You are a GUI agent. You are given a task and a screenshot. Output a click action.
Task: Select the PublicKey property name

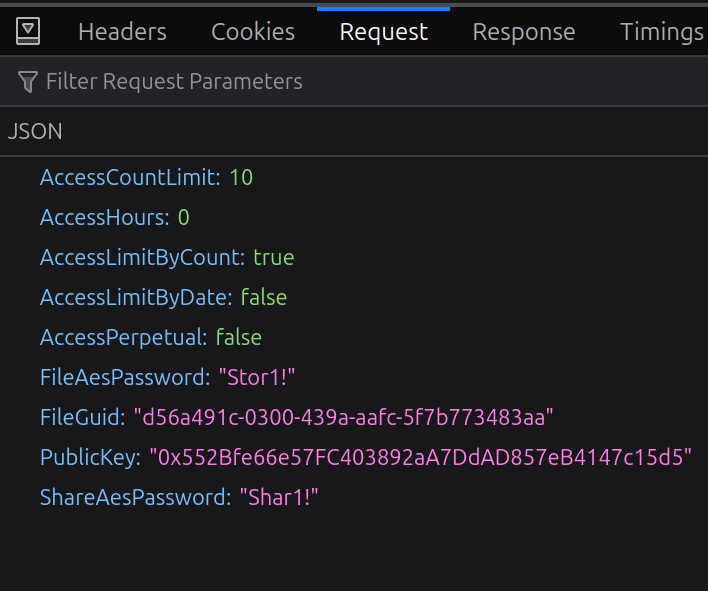[x=88, y=457]
